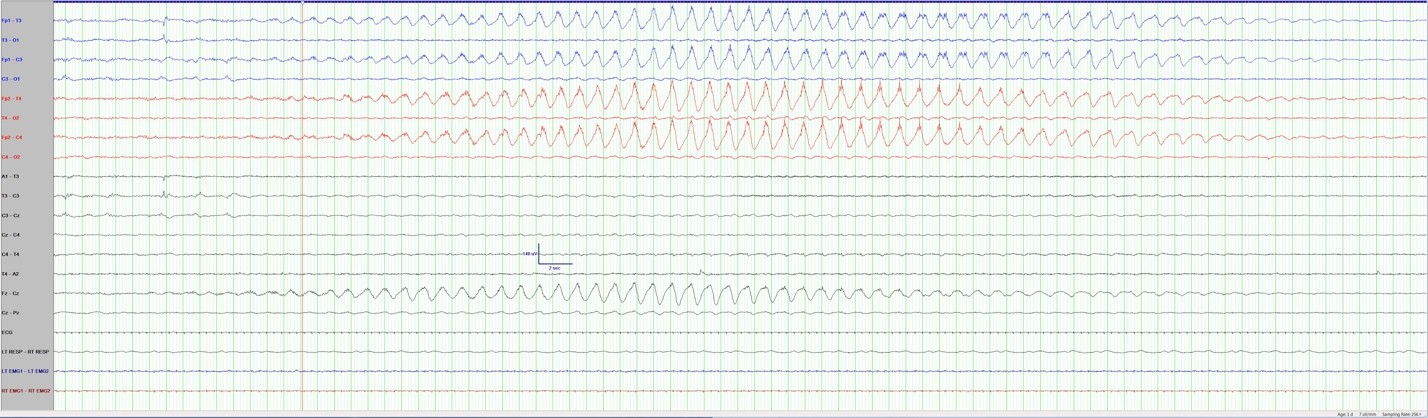This screenshot has height=418, width=1428.
Task: Select the T3 - O1 channel label
Action: tap(11, 40)
